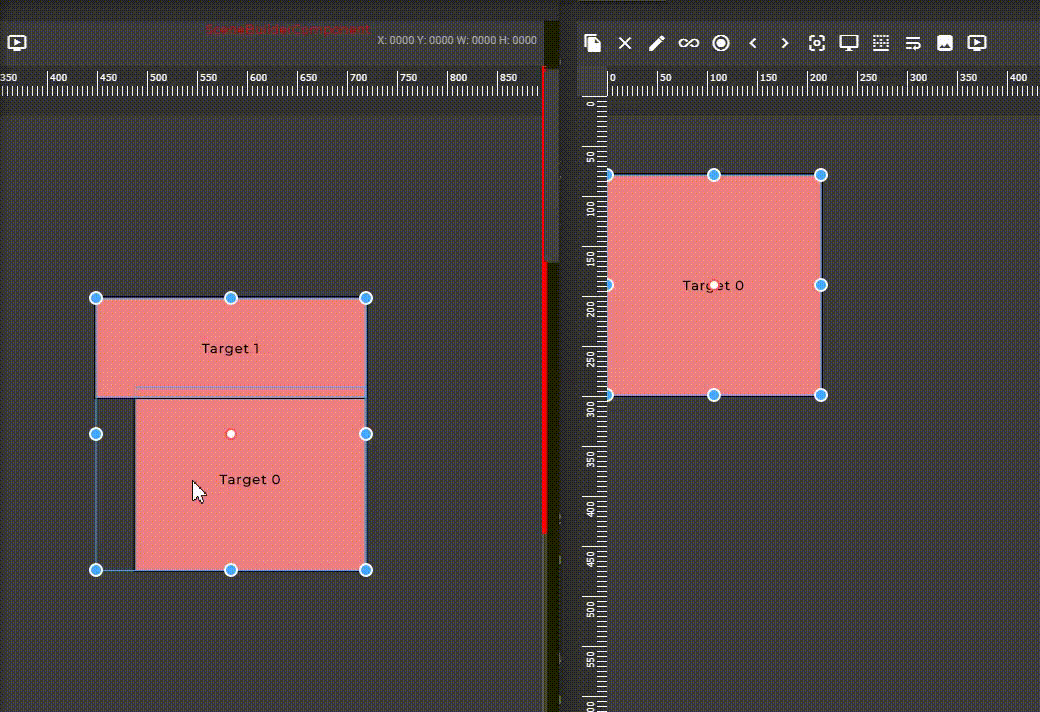Click bottom-left handle of left selection
The width and height of the screenshot is (1040, 712).
click(x=96, y=570)
